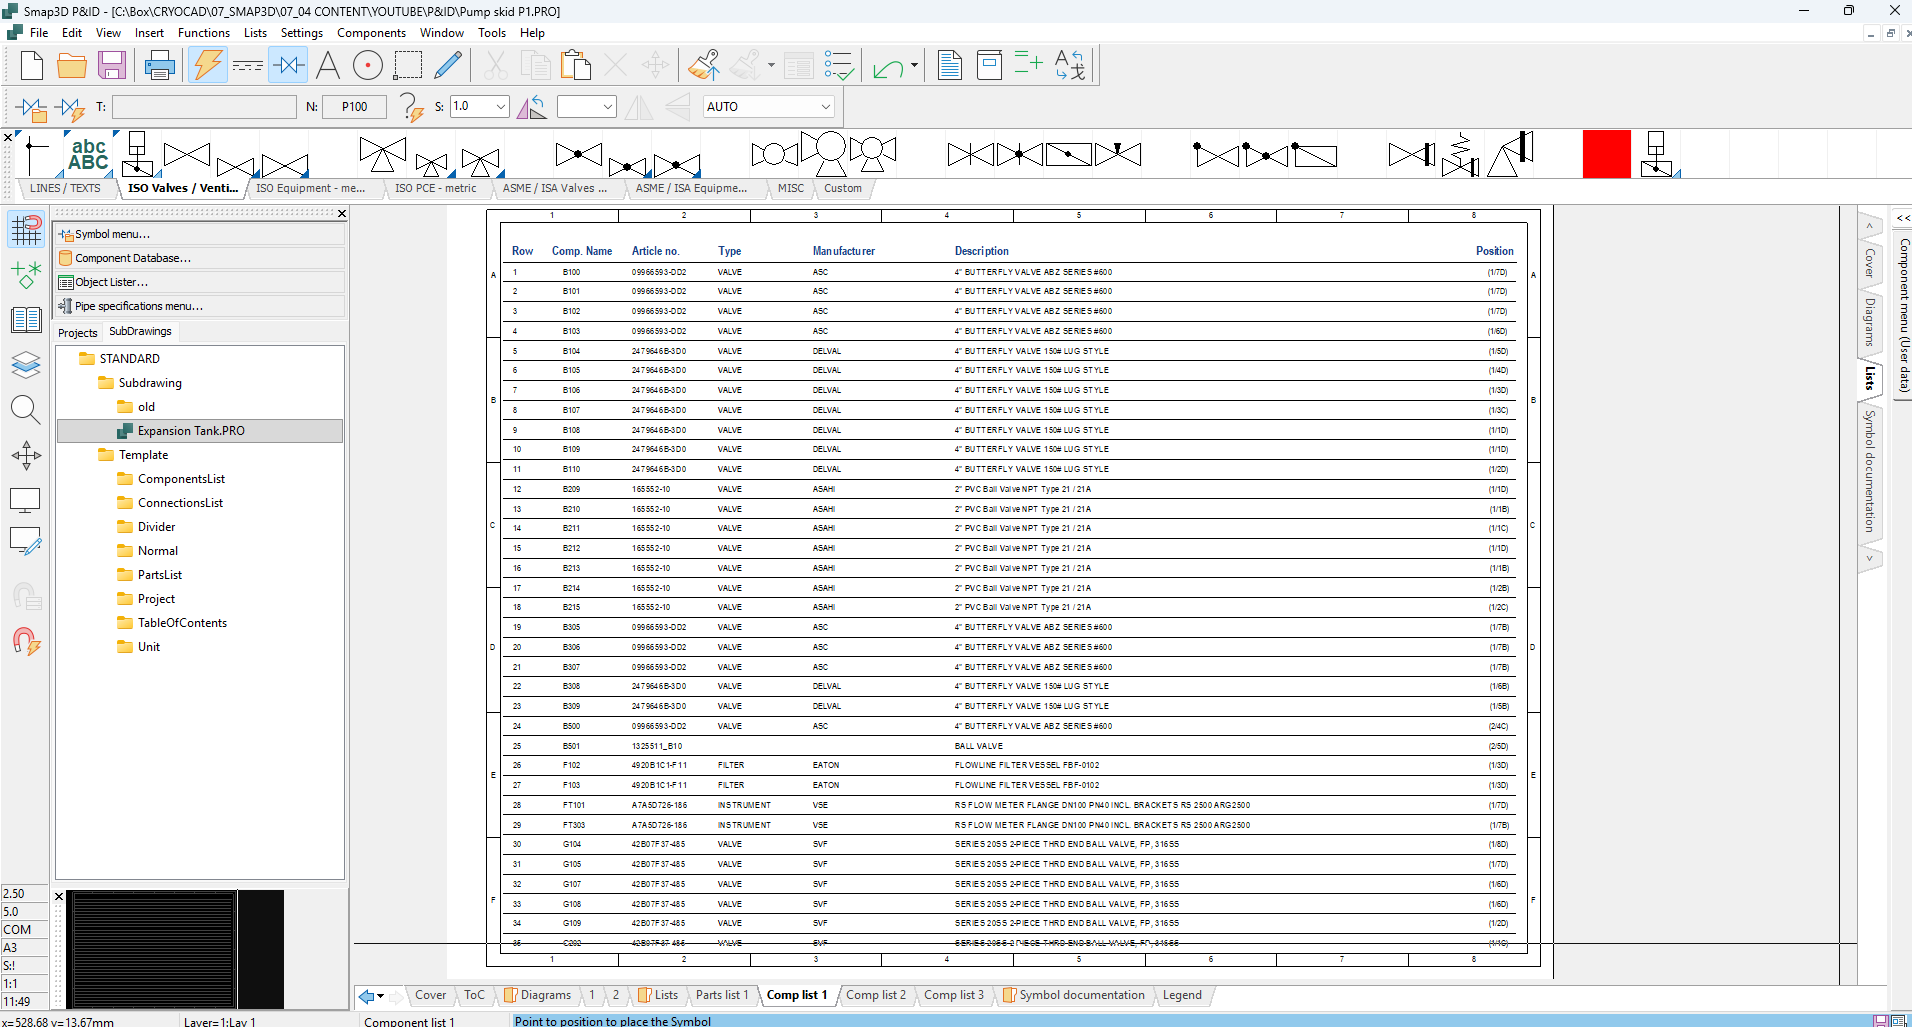Toggle the lightning bolt tool

coord(207,66)
